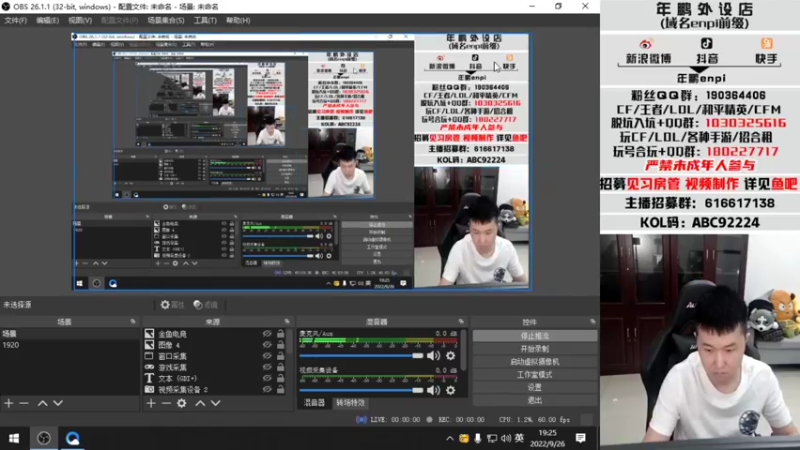Image resolution: width=800 pixels, height=450 pixels.
Task: Click the 启动虚拟摄像机 button
Action: (x=535, y=361)
